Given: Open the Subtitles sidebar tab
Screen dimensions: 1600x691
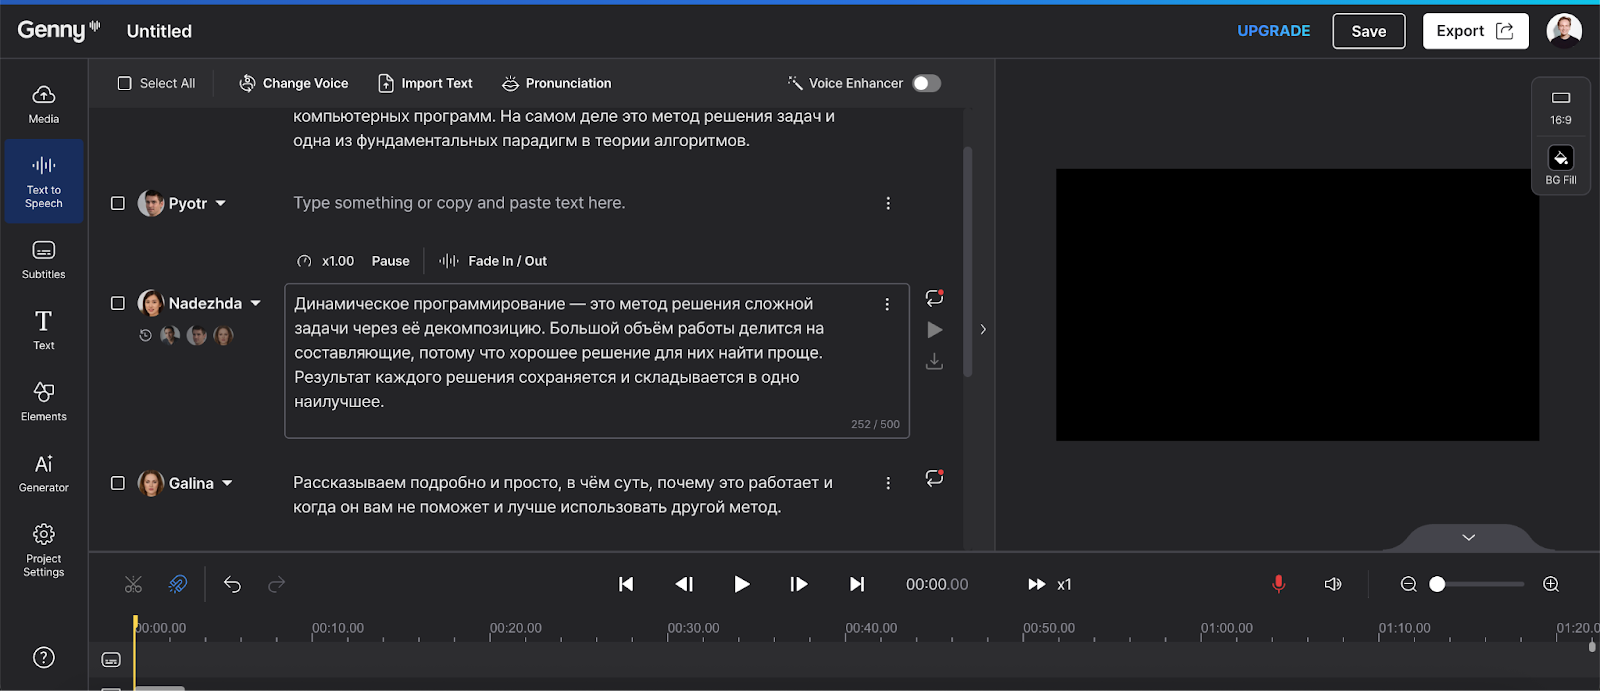Looking at the screenshot, I should tap(44, 259).
